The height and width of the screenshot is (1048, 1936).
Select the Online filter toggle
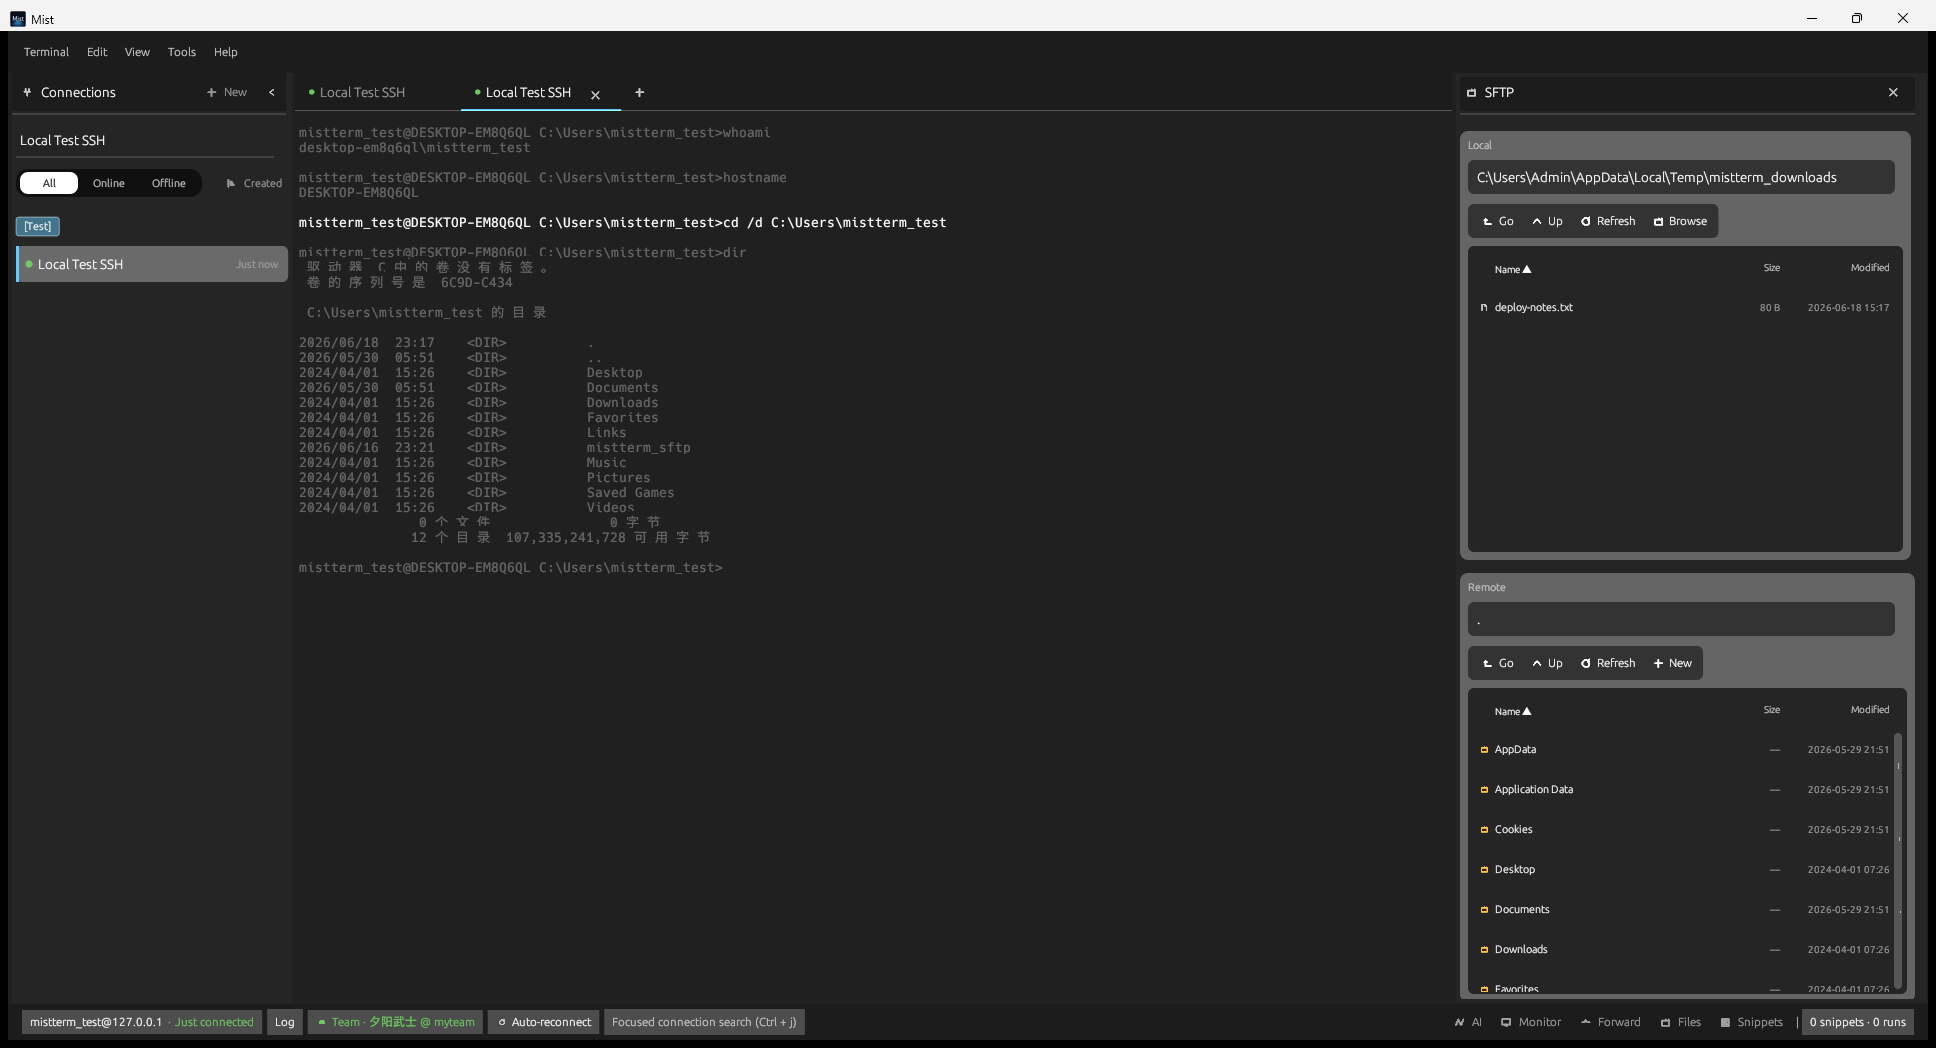109,183
